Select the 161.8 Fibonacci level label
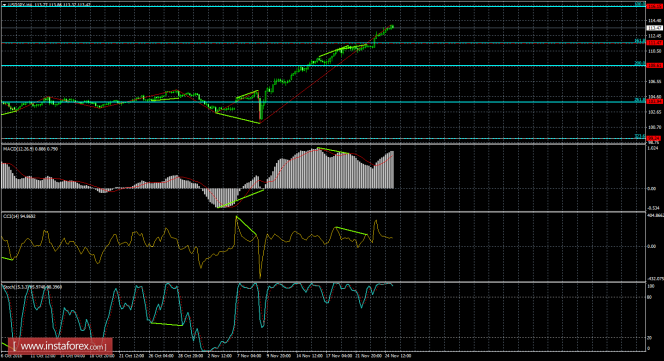The height and width of the screenshot is (361, 664). [639, 41]
